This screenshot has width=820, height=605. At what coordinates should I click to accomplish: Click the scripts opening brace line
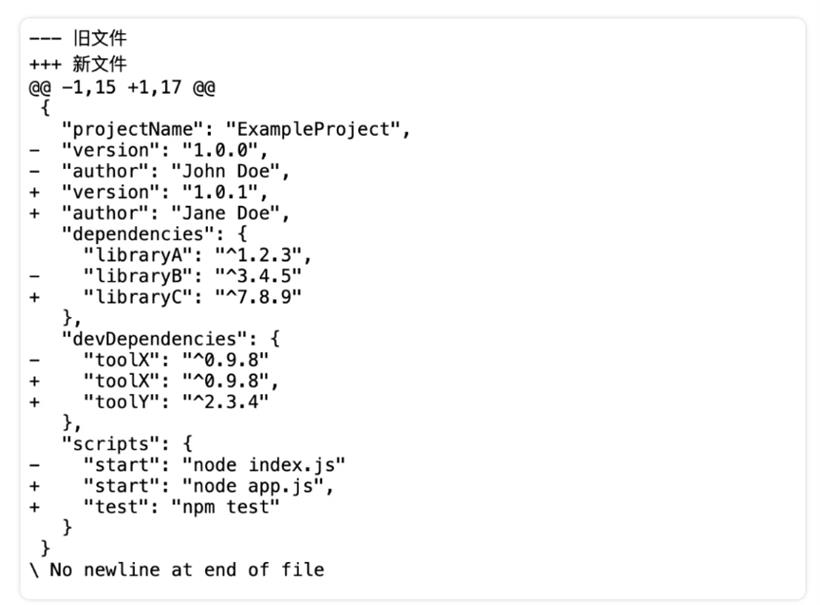point(127,444)
